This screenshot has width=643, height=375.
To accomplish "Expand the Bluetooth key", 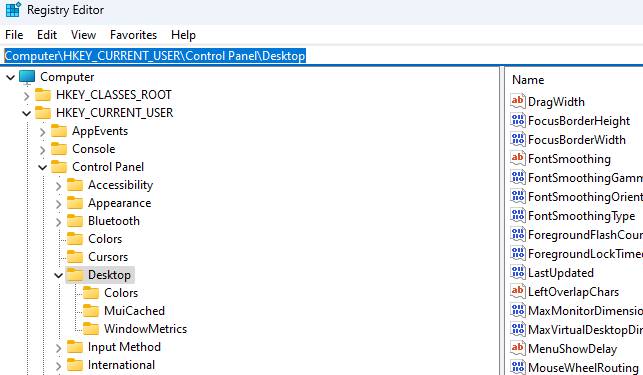I will pyautogui.click(x=58, y=222).
